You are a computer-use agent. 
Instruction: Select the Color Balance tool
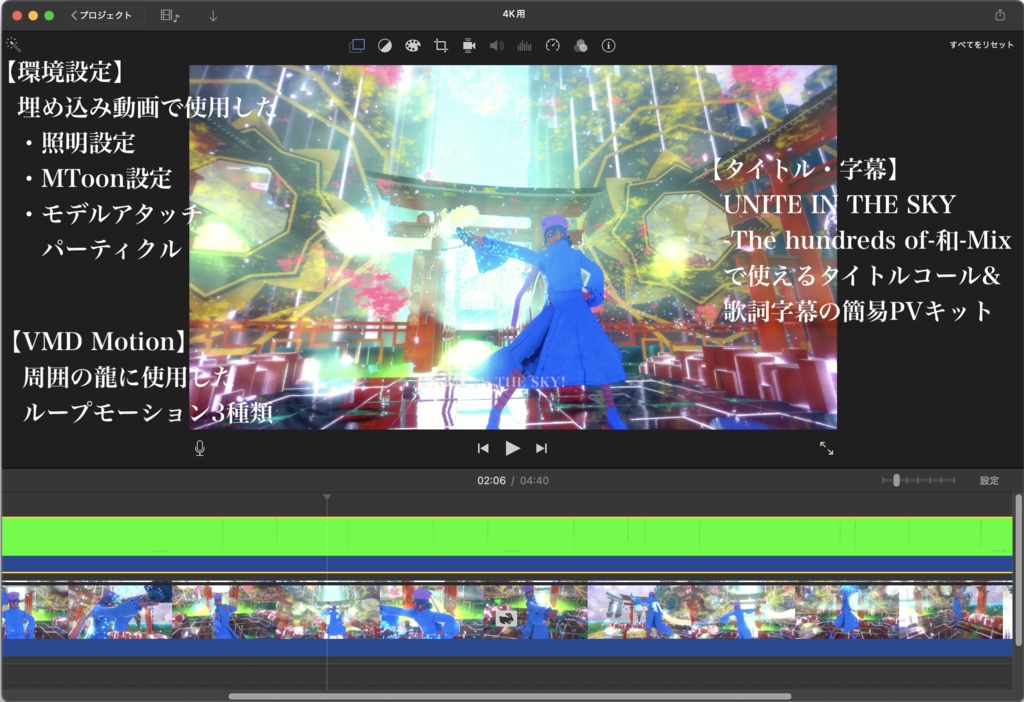[385, 45]
